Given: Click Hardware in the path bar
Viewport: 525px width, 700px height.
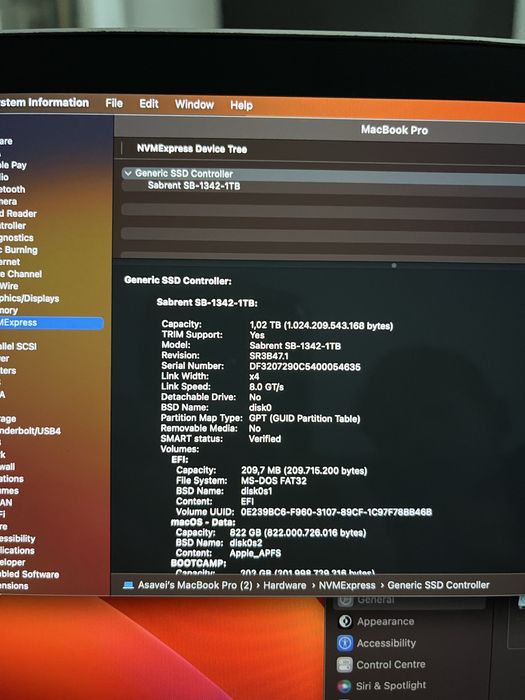Looking at the screenshot, I should point(284,585).
